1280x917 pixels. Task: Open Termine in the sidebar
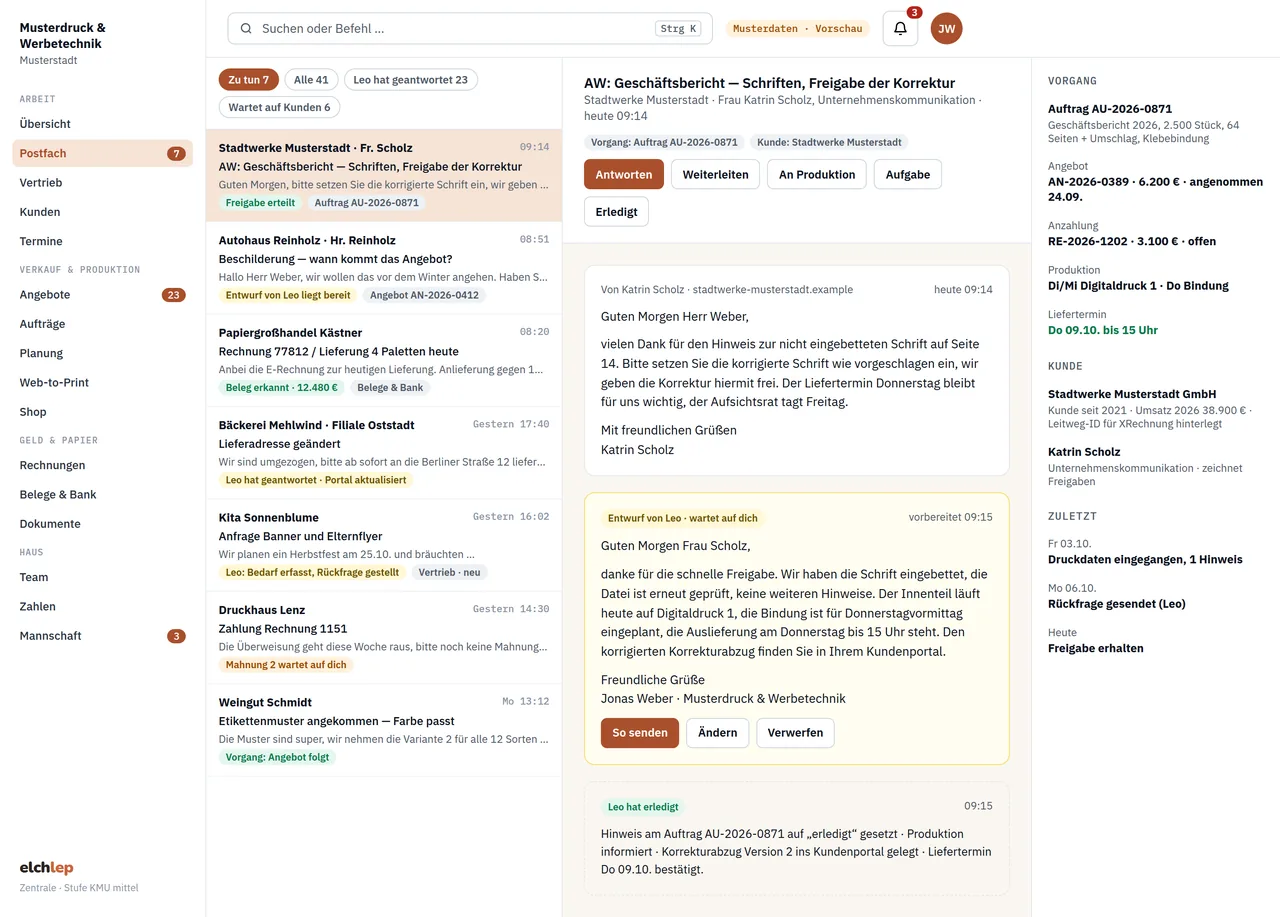pyautogui.click(x=102, y=241)
